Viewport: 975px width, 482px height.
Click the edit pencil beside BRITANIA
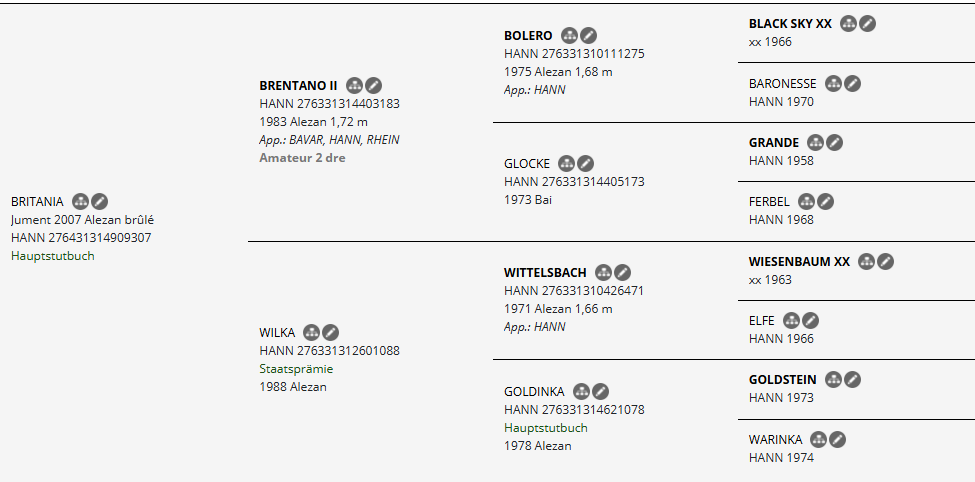pyautogui.click(x=100, y=201)
